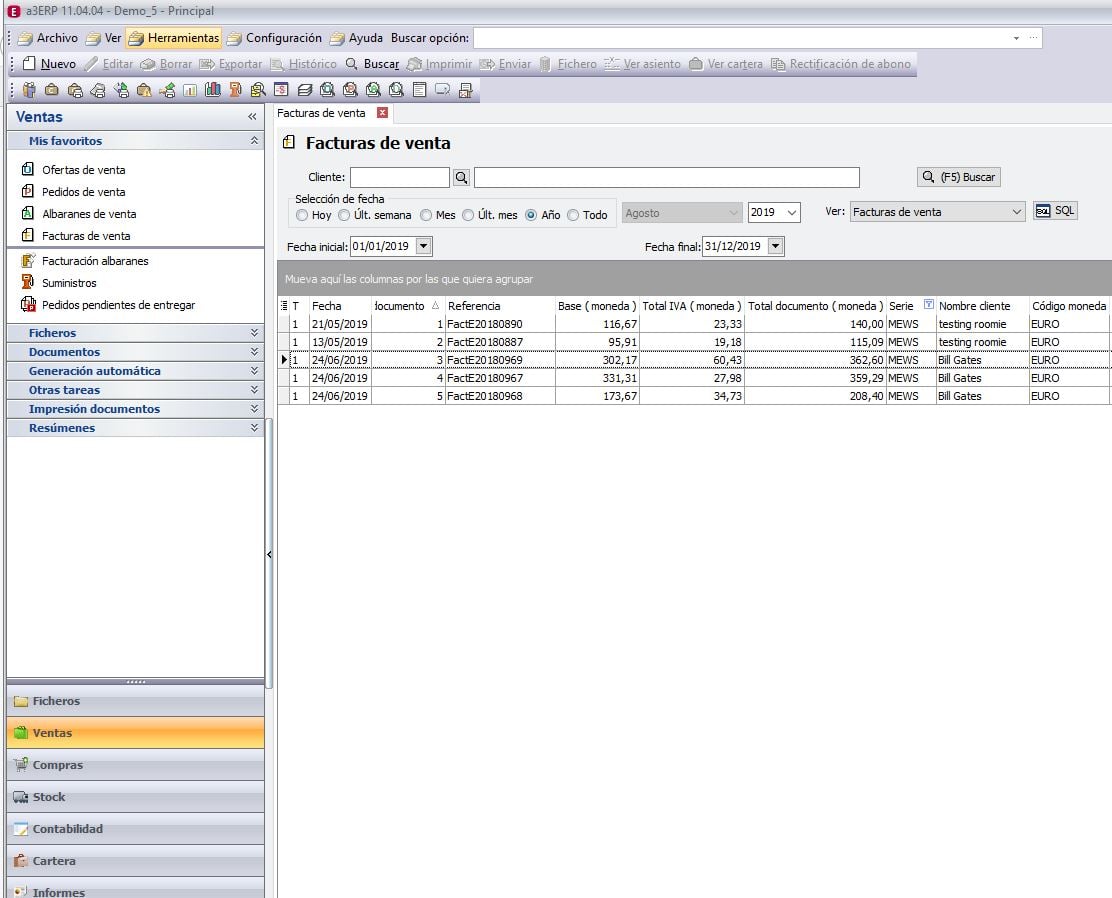Open the Herramientas menu
The height and width of the screenshot is (898, 1112).
(x=179, y=37)
